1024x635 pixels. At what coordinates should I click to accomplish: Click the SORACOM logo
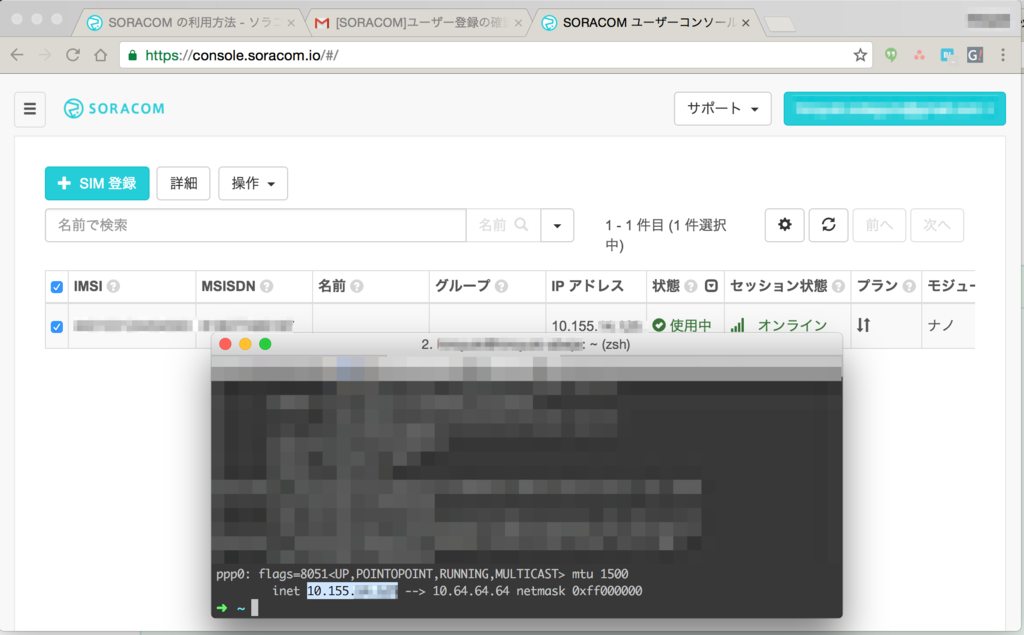114,108
